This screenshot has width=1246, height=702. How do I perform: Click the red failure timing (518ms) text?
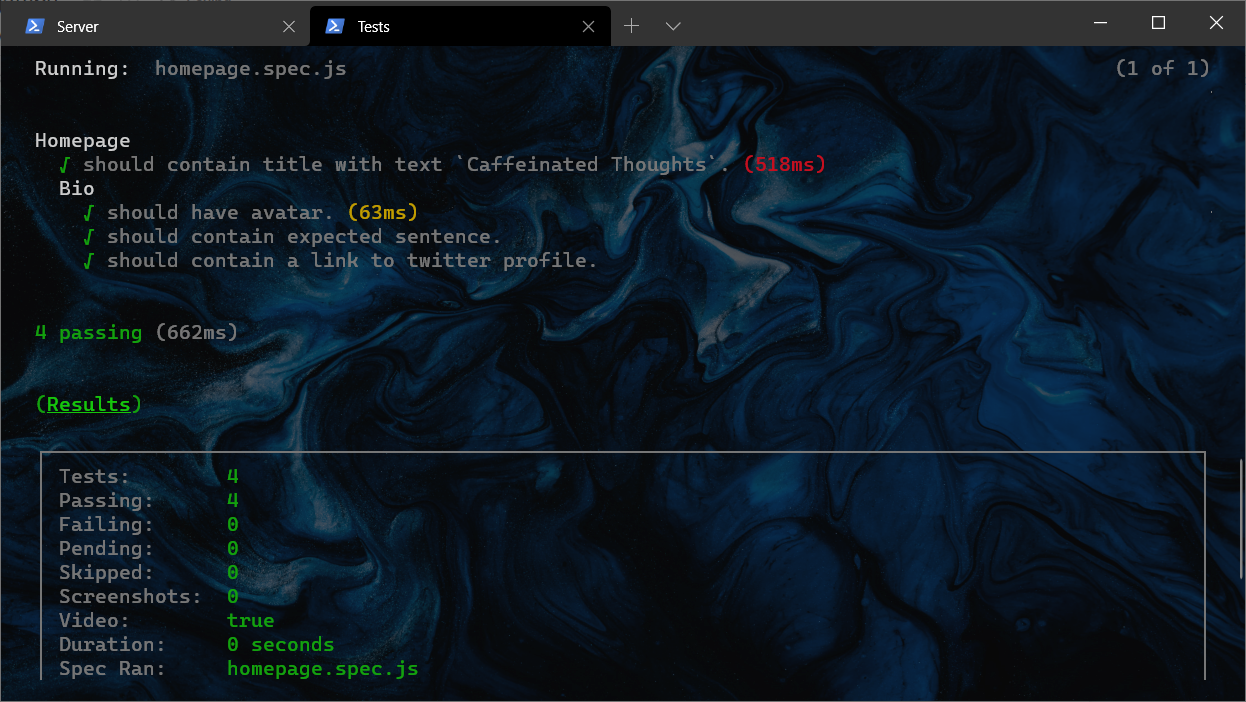784,164
